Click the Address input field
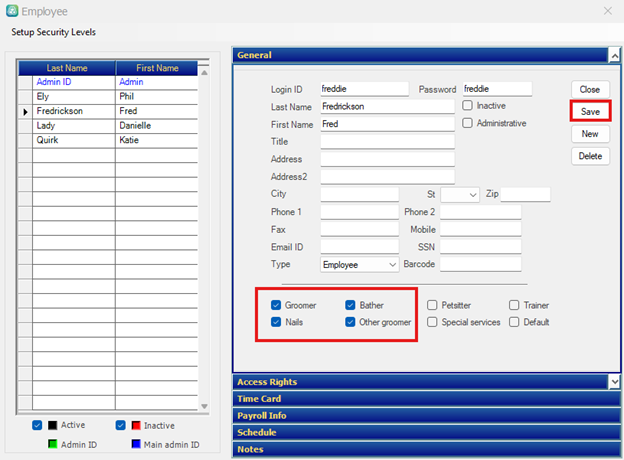The image size is (624, 460). point(388,159)
